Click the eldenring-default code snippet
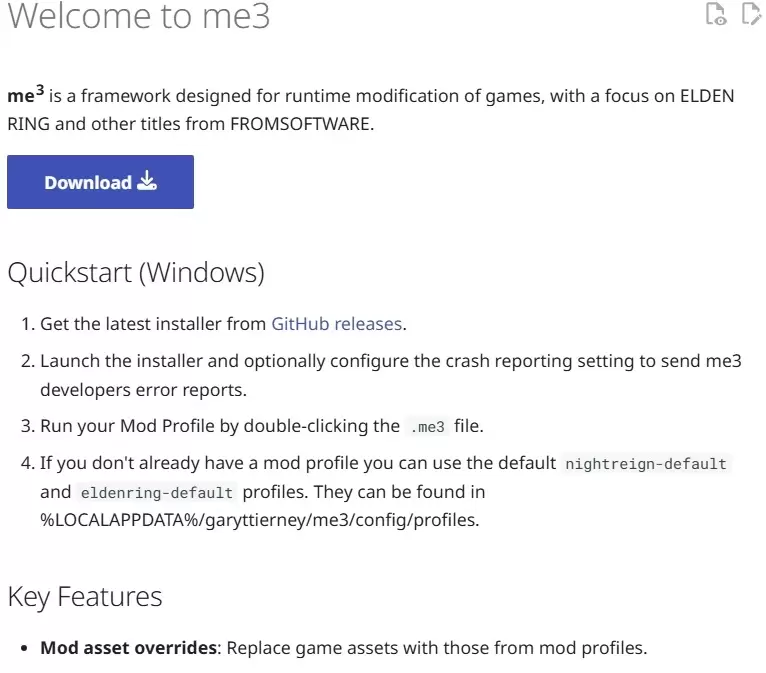766x673 pixels. (155, 493)
